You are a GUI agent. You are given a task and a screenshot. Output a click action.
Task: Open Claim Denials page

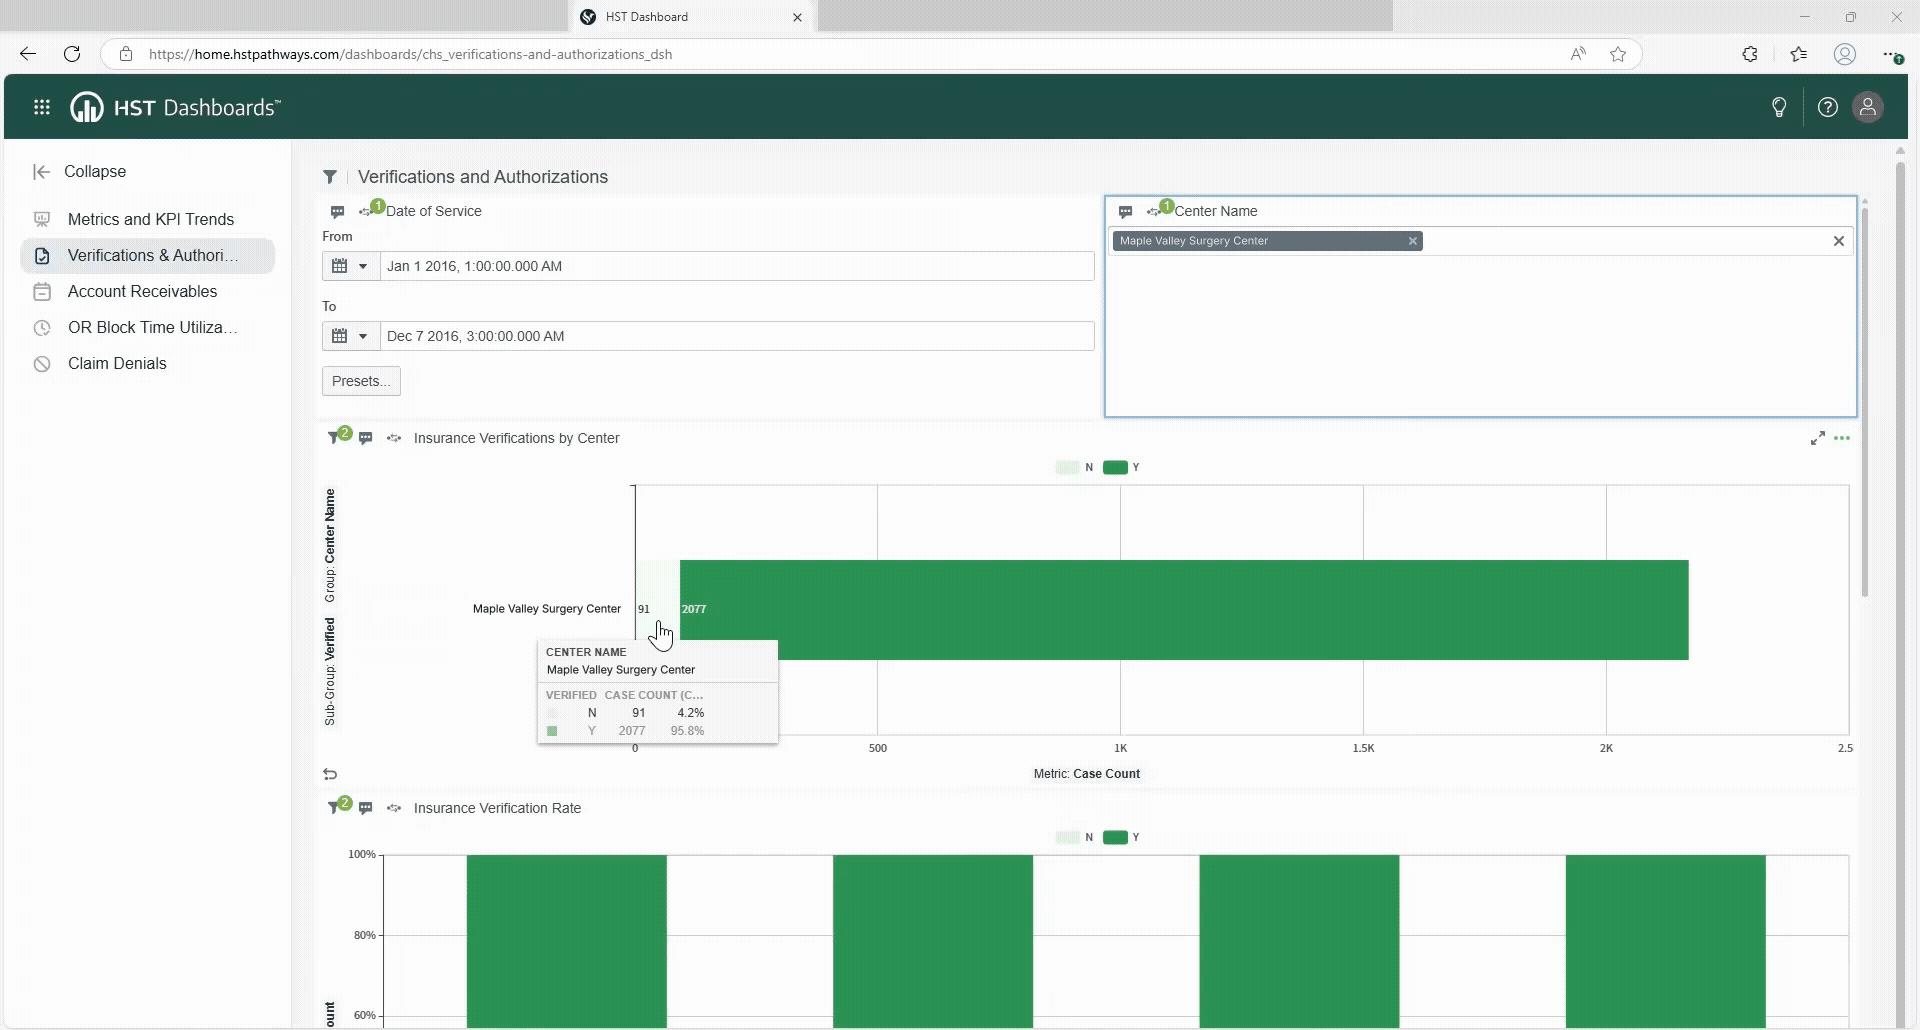148,363
